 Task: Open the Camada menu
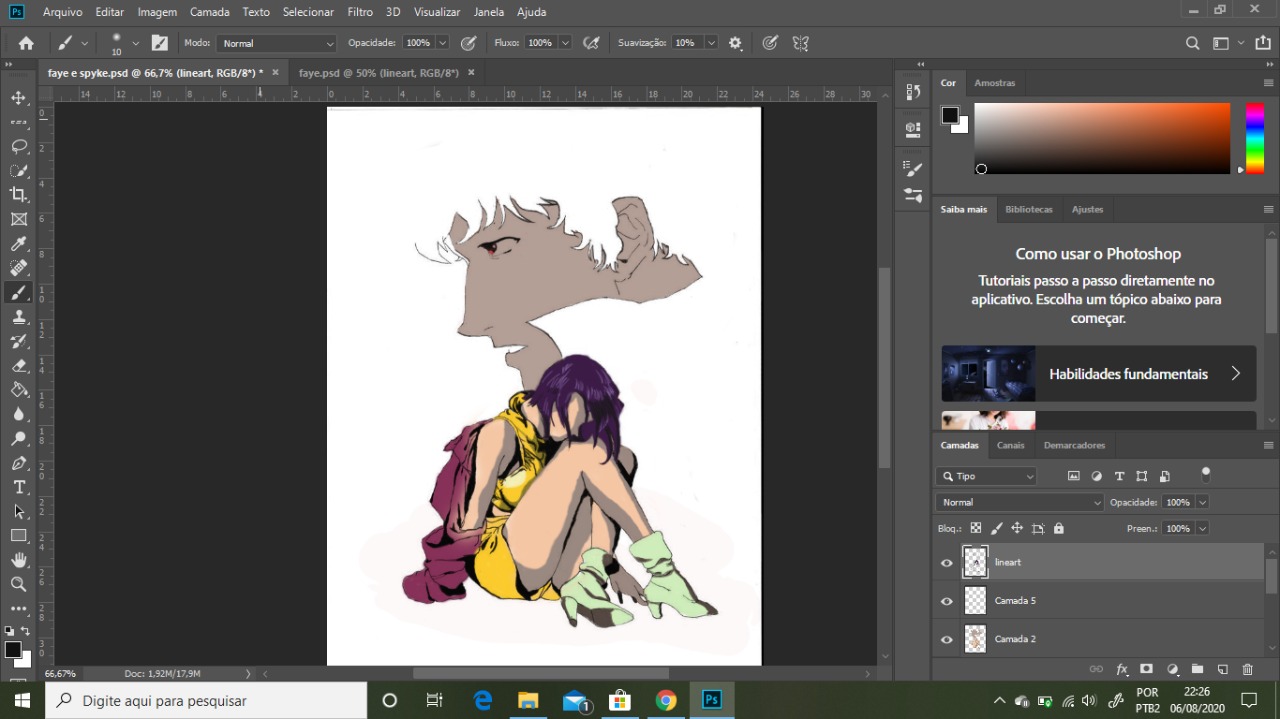click(210, 12)
